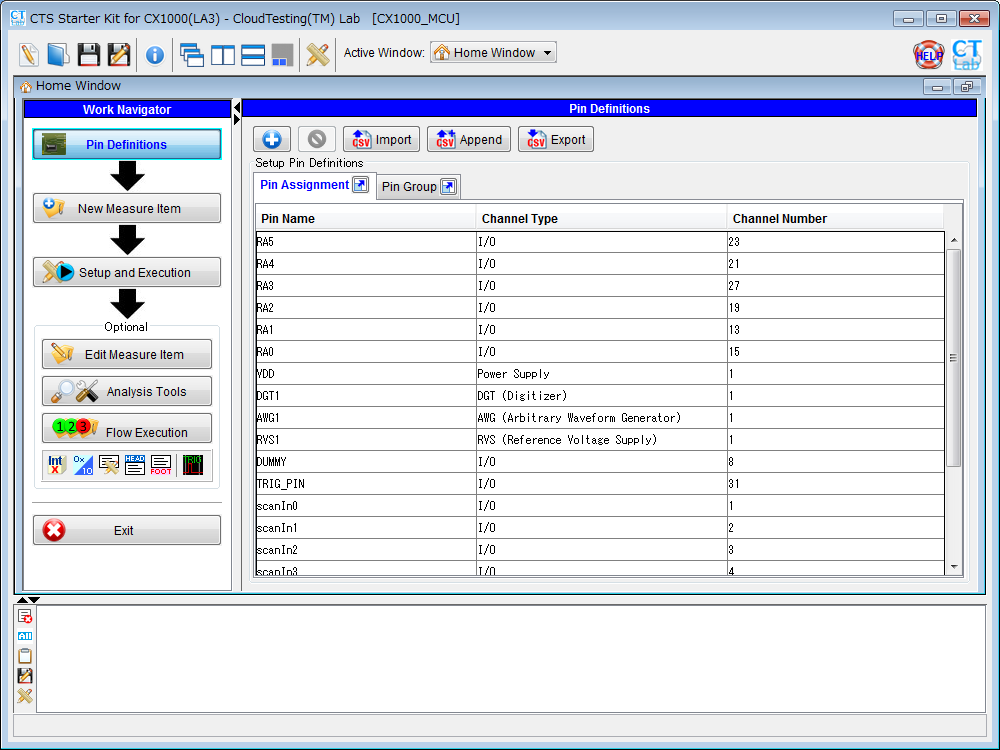Expand log panel using up triangle
The height and width of the screenshot is (750, 1000).
22,600
